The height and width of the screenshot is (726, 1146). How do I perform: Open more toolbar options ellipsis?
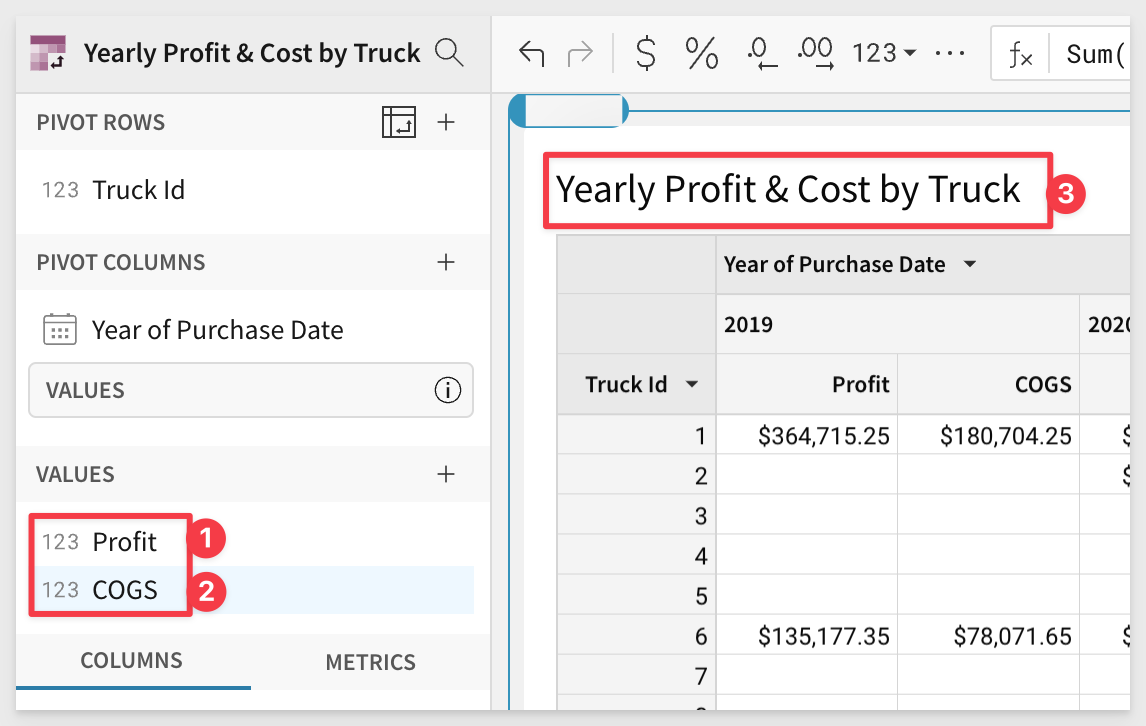(x=949, y=54)
